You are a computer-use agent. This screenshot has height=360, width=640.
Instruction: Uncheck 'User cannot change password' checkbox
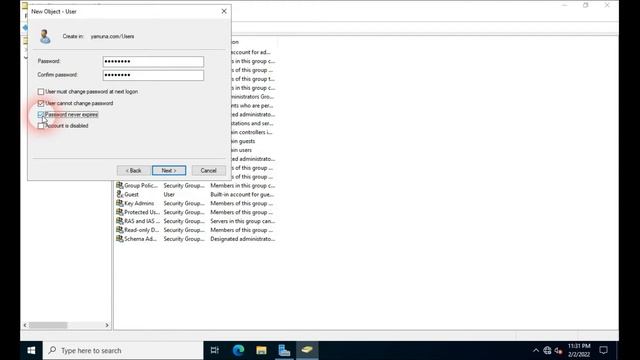[x=41, y=103]
